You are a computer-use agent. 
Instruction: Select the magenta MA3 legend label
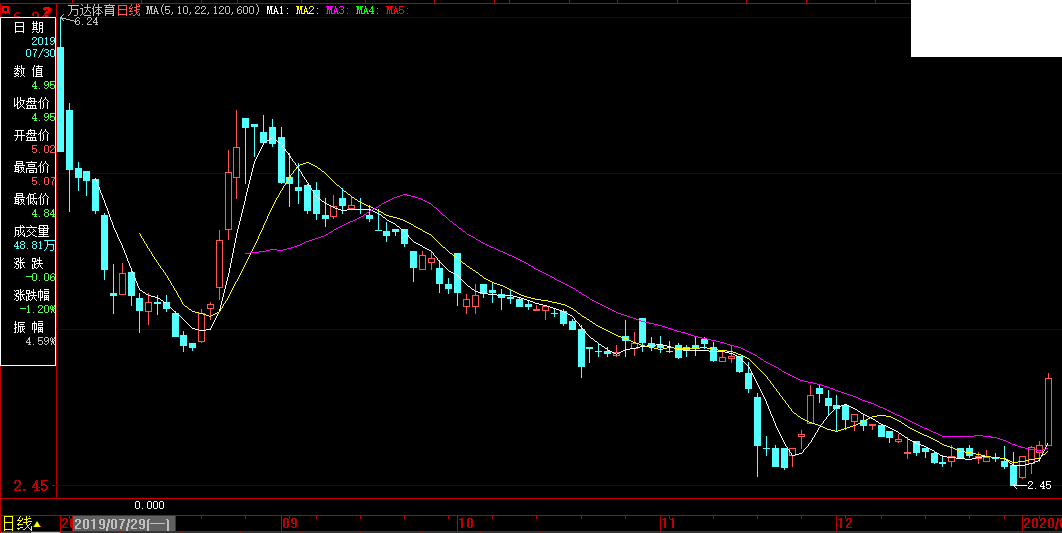pos(336,10)
